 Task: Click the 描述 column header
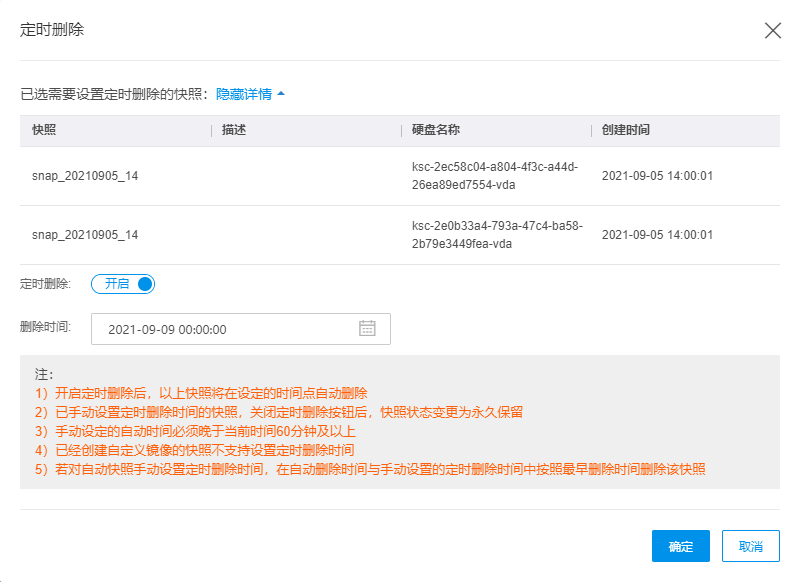pyautogui.click(x=234, y=130)
